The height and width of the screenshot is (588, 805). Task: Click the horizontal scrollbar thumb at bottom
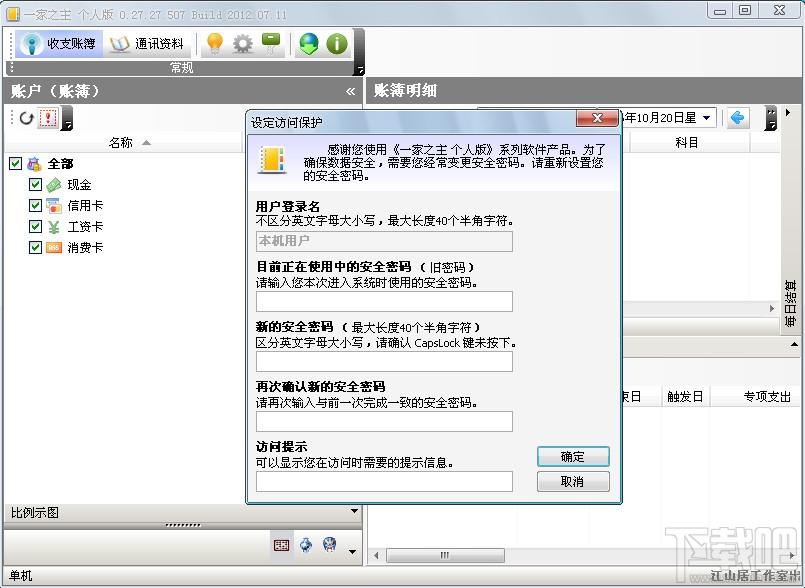445,555
